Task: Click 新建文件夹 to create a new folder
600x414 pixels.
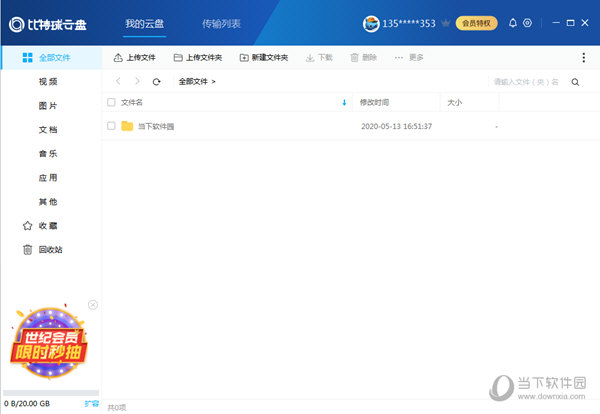Action: click(x=264, y=58)
